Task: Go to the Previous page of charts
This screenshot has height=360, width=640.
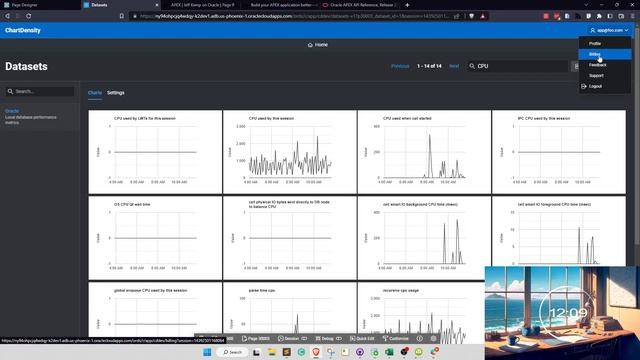Action: tap(400, 66)
